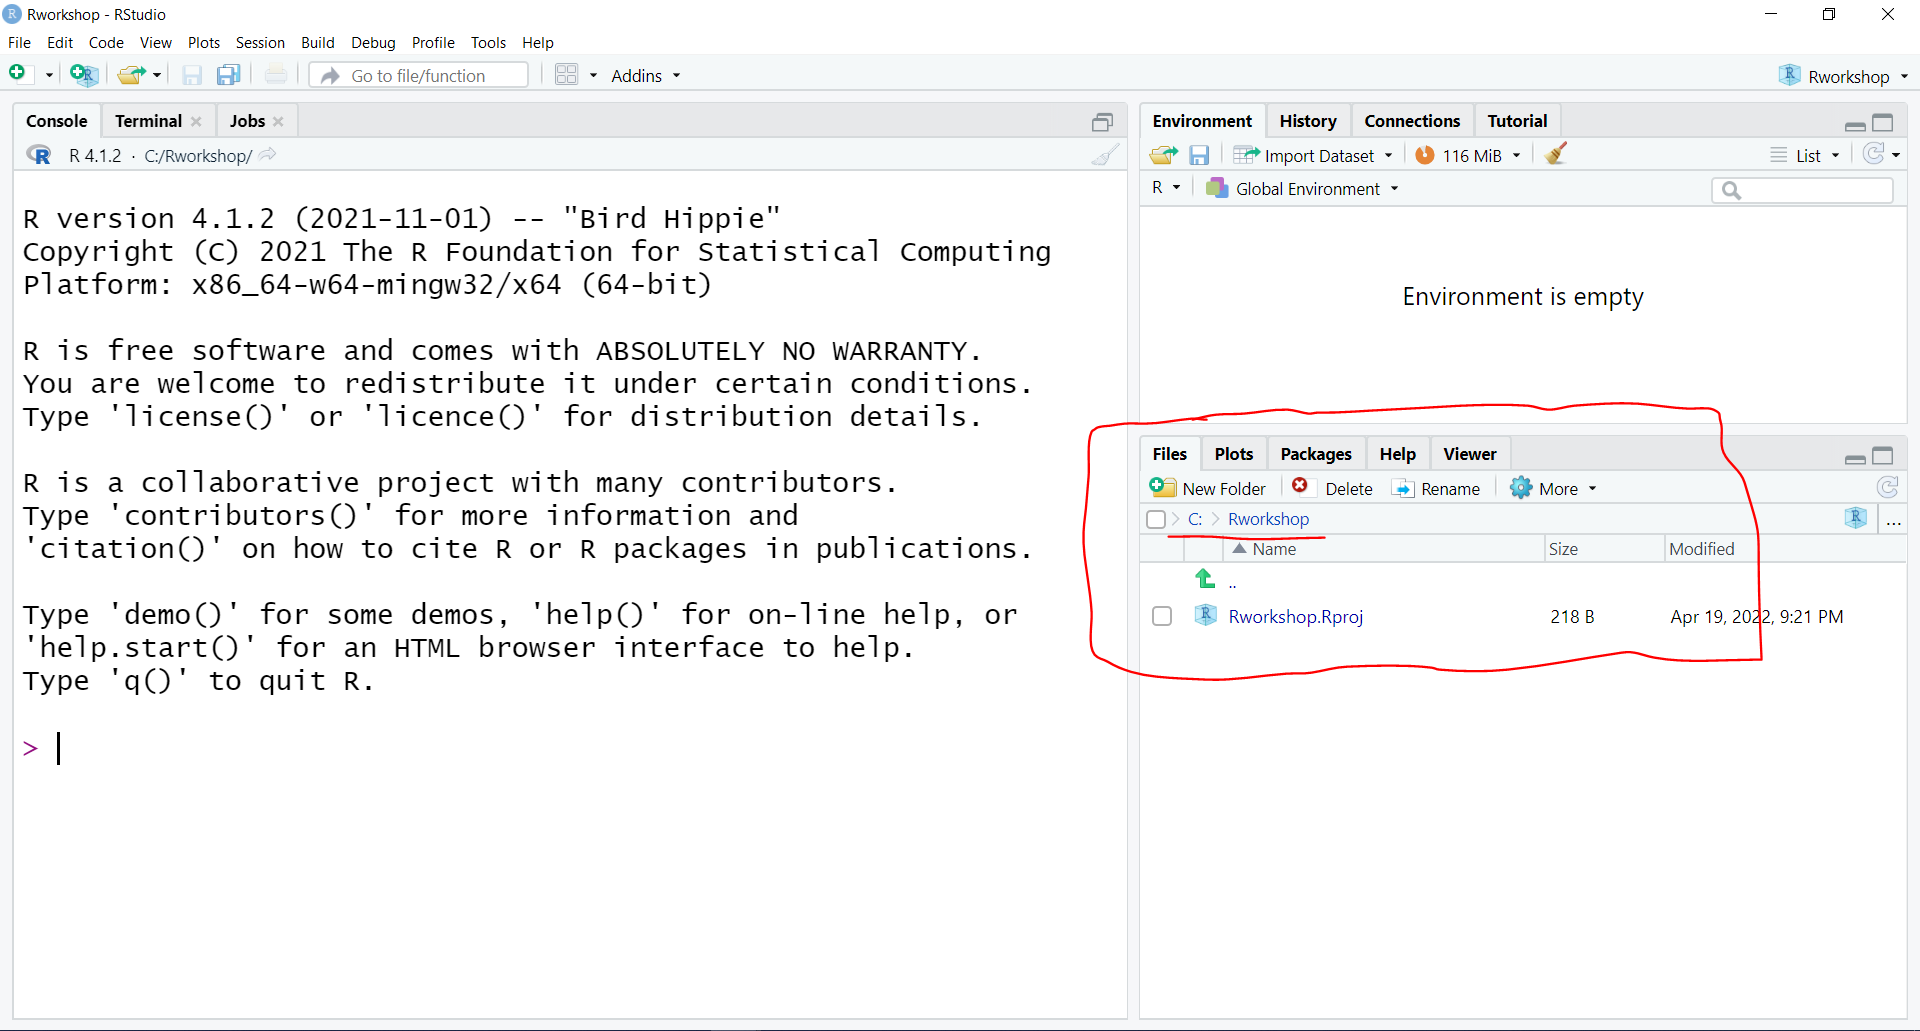Tick the checkbox beside Rworkshop.Rproj
Screen dimensions: 1920x1031
pos(1161,616)
